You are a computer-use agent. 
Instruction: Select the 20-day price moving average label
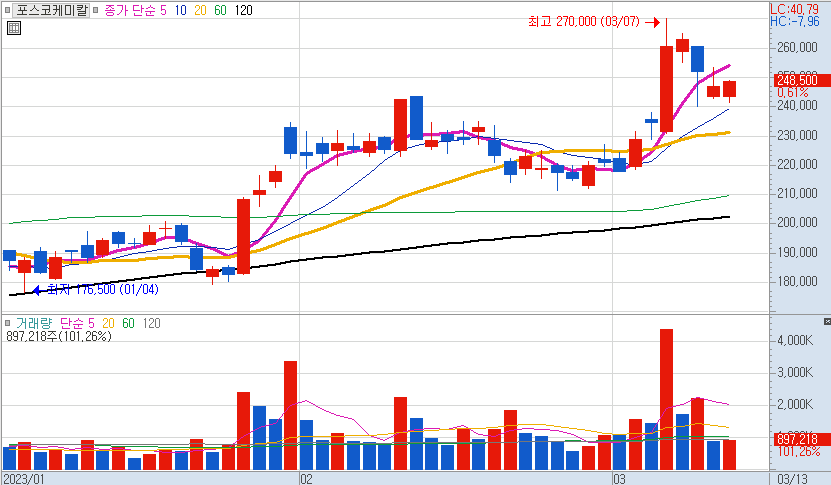tap(200, 10)
